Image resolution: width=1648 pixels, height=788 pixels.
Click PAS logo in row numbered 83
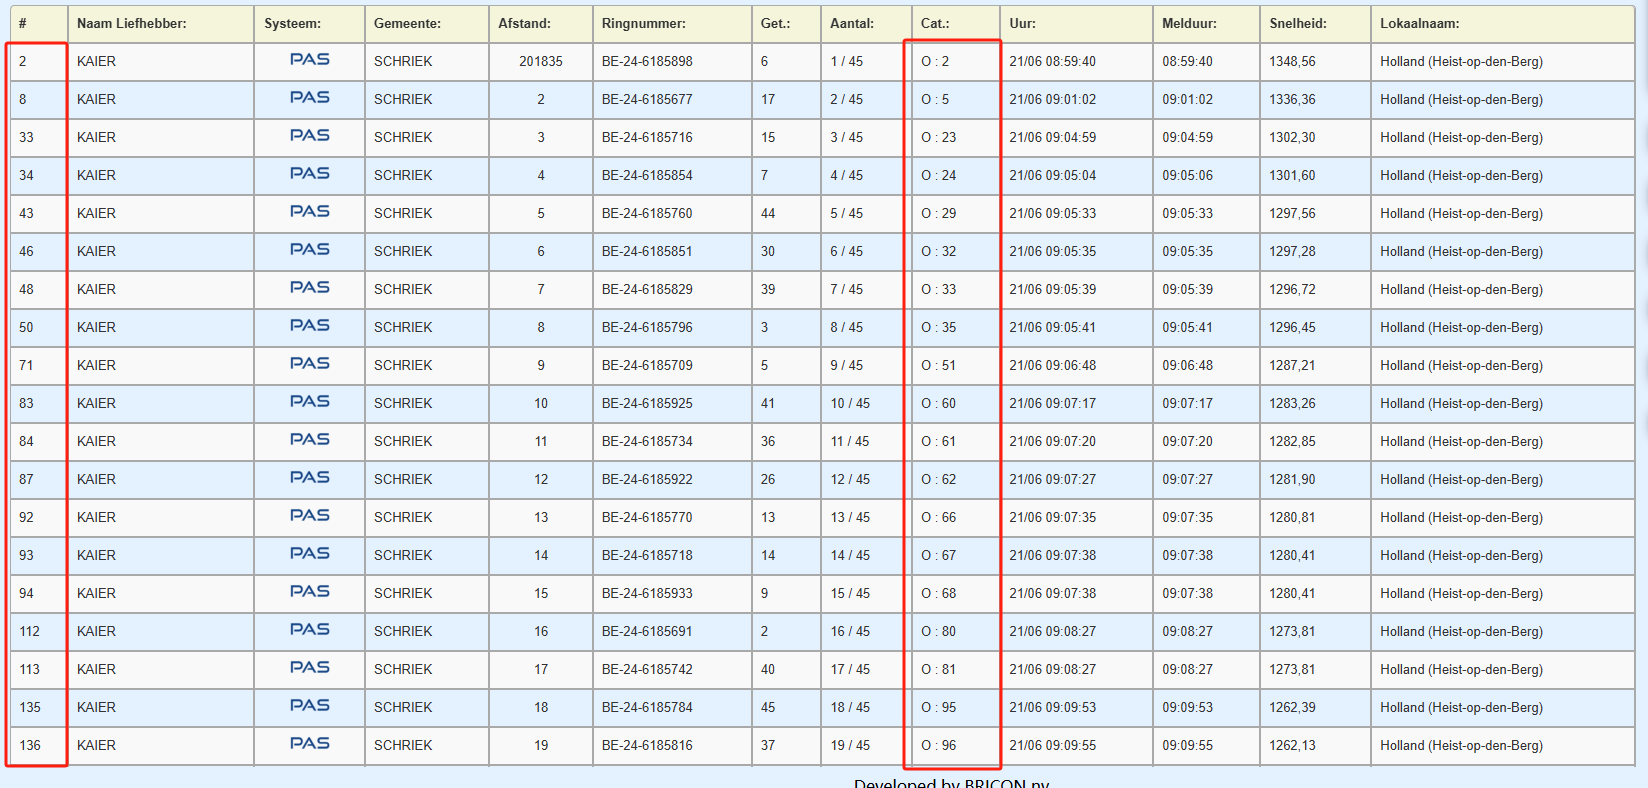(309, 402)
